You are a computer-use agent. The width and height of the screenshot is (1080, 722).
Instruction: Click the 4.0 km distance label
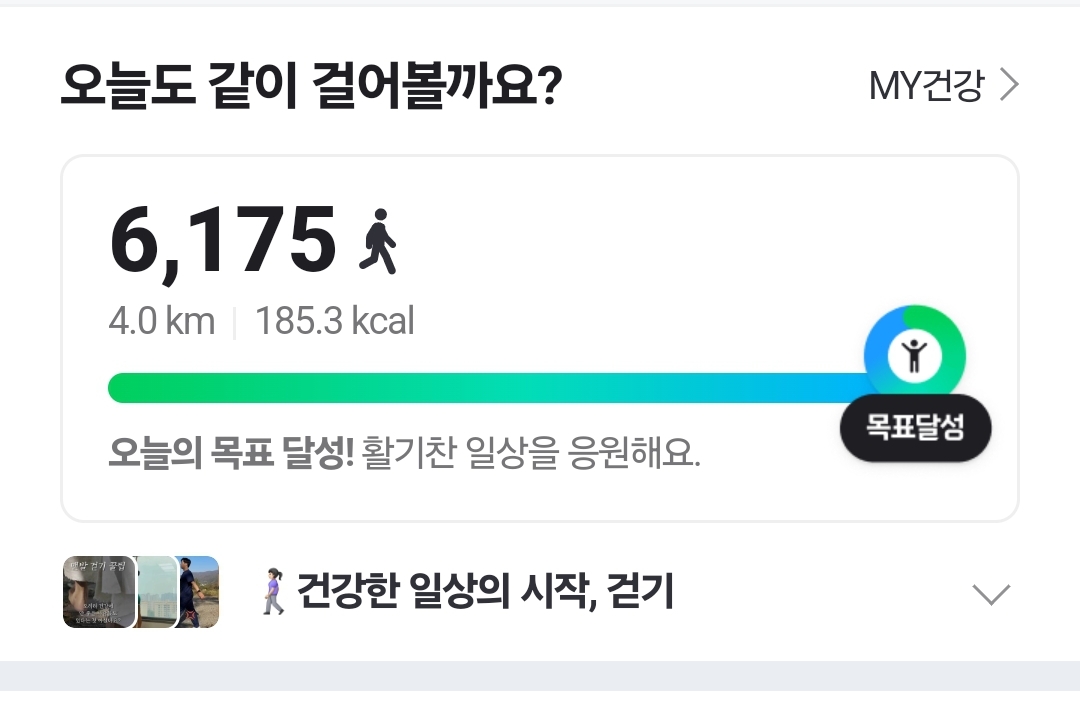(161, 322)
